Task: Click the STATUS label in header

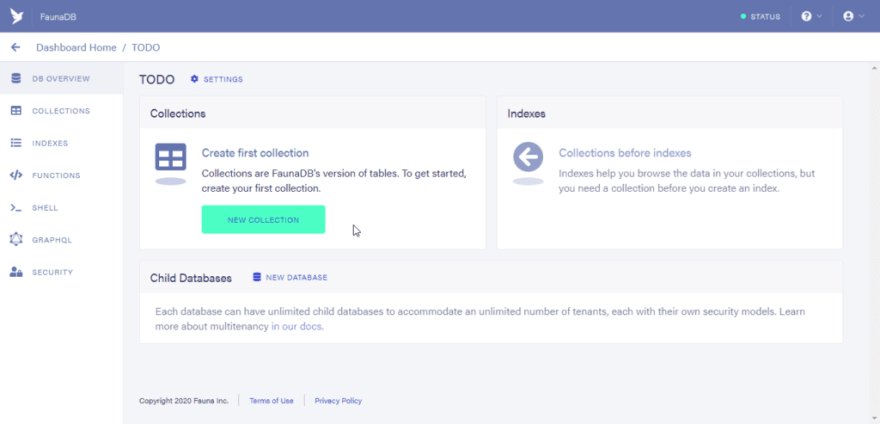Action: tap(766, 17)
